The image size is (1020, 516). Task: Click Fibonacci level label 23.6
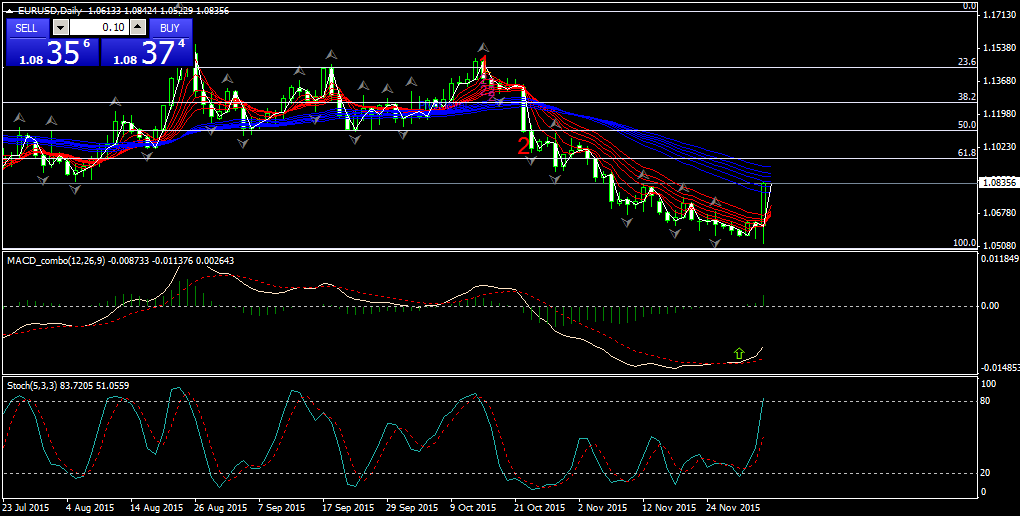967,62
